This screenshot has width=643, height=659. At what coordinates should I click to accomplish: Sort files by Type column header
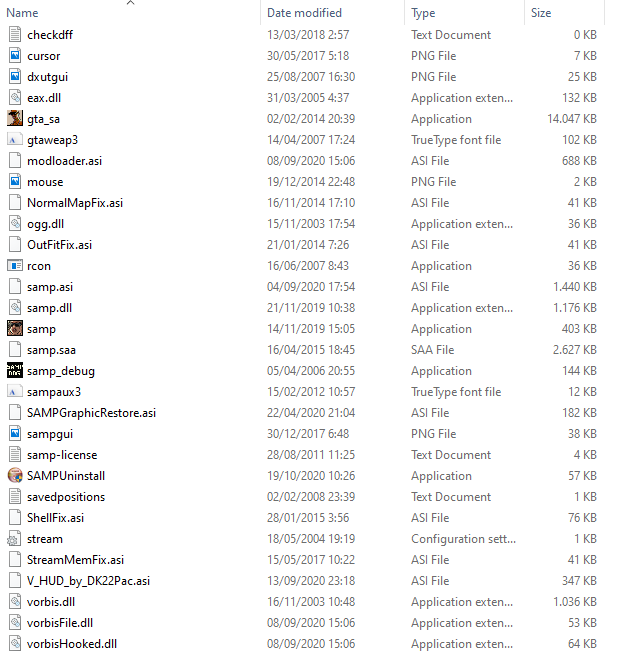pos(423,13)
